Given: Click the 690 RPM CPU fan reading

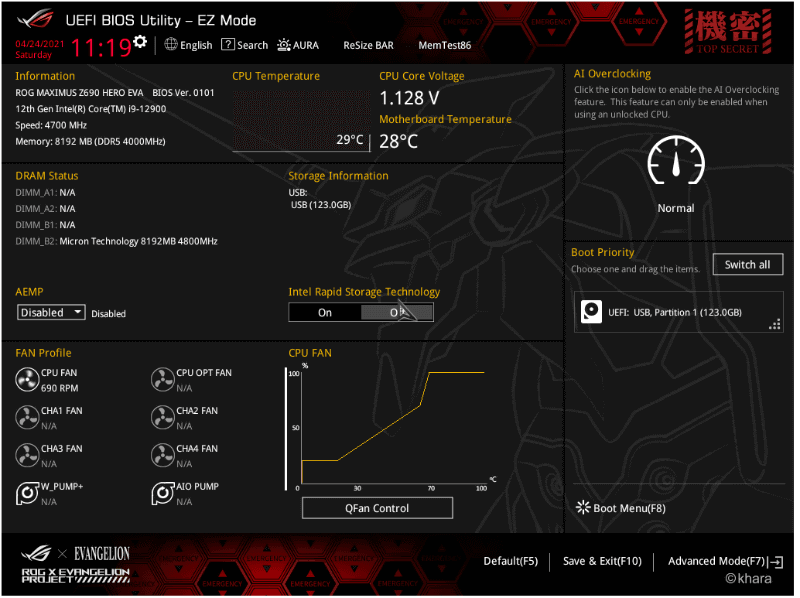Looking at the screenshot, I should coord(60,389).
